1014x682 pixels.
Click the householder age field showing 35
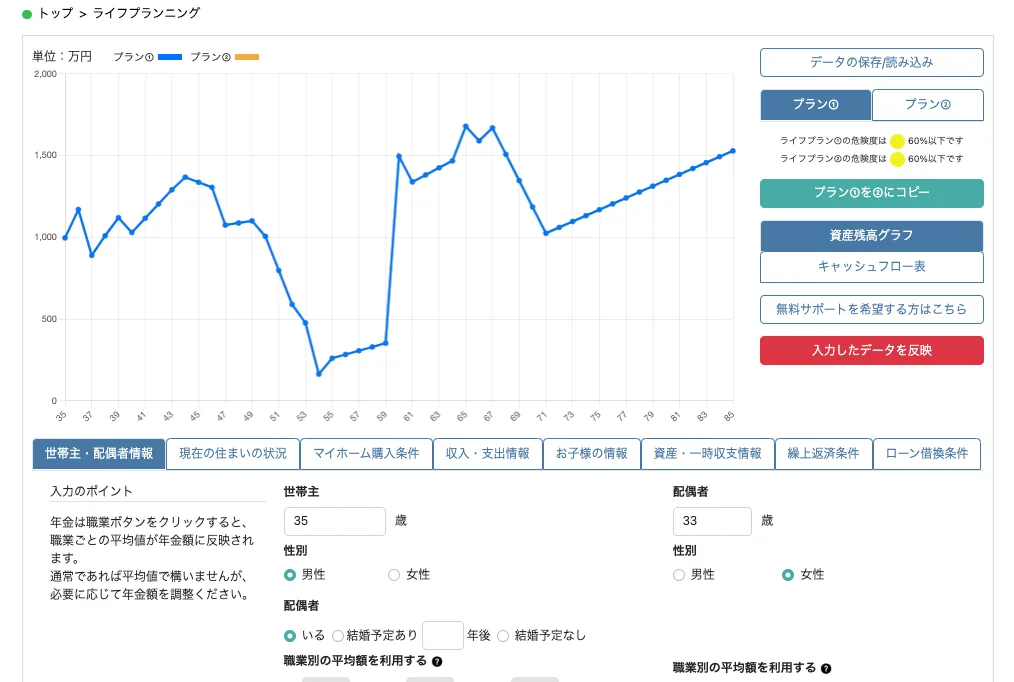coord(334,521)
